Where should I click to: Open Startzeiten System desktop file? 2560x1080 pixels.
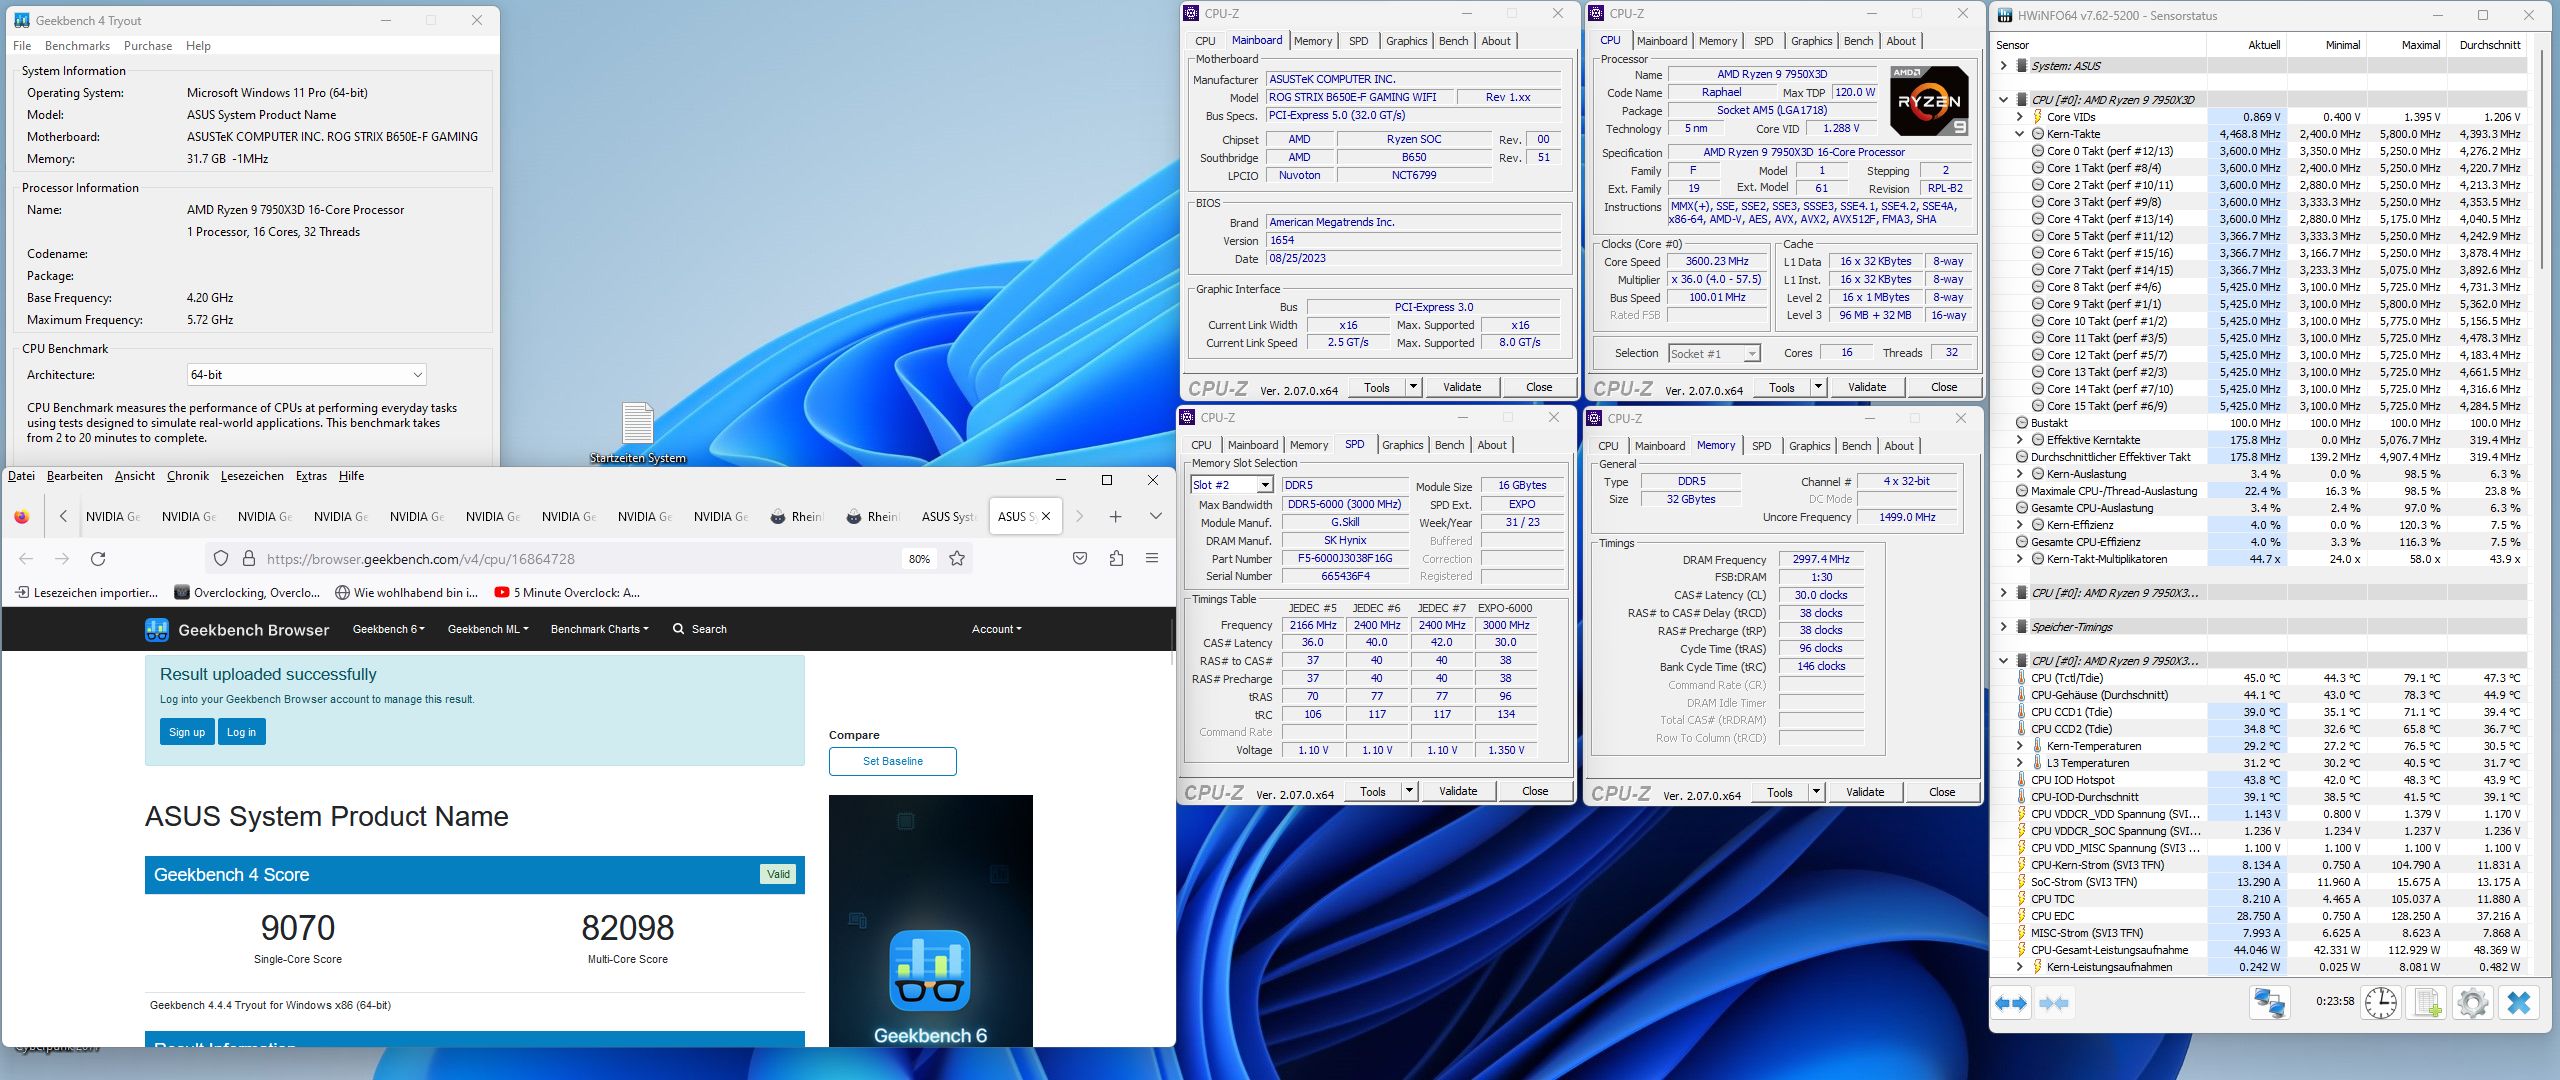point(638,432)
